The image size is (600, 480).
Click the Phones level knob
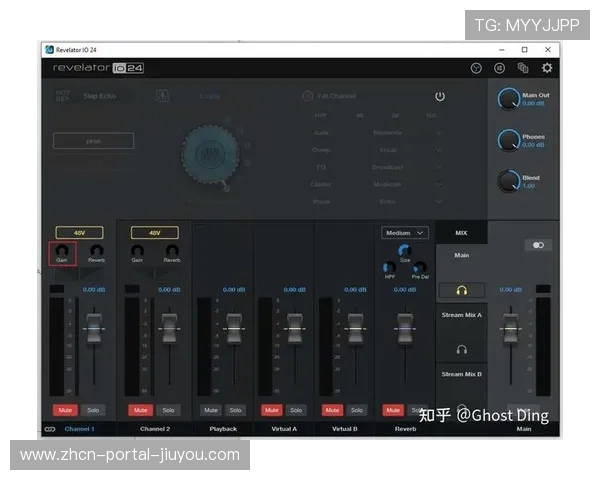click(x=509, y=140)
